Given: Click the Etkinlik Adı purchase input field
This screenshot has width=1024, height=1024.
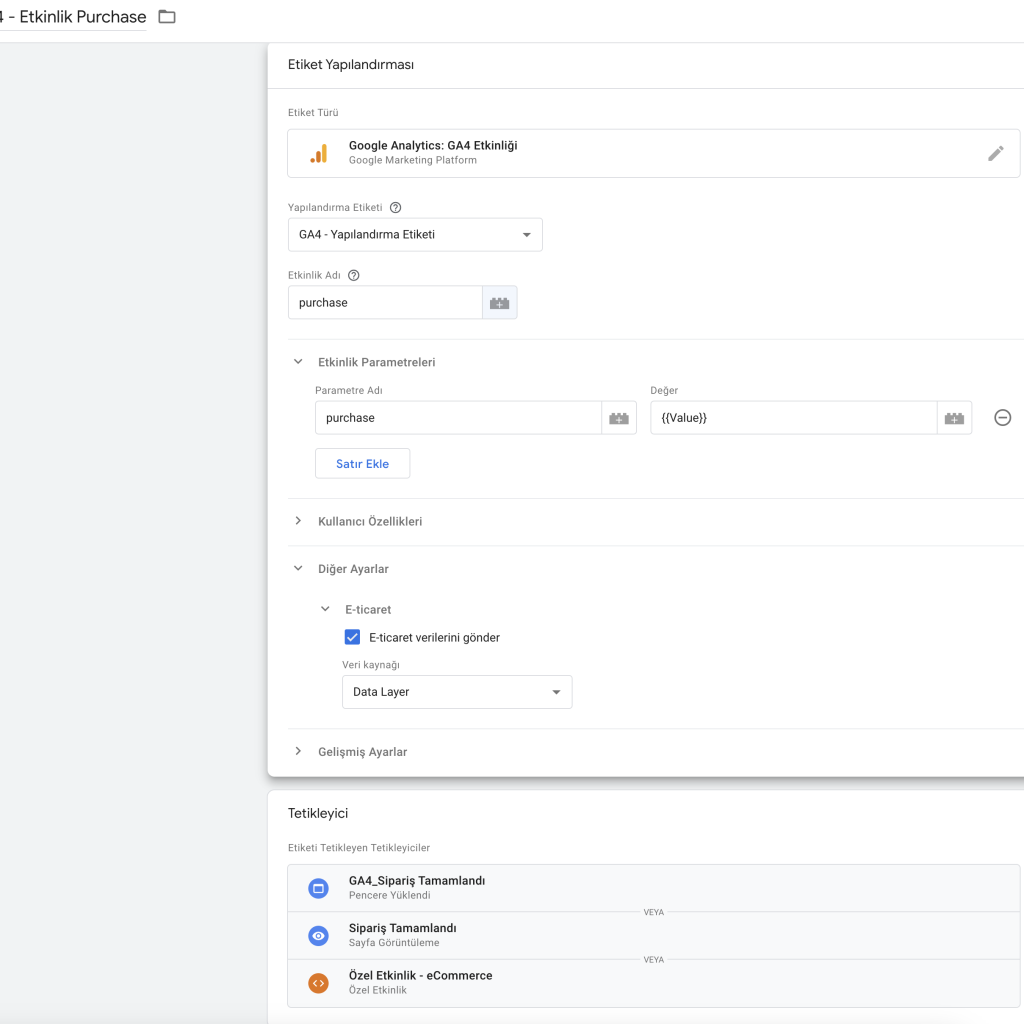Looking at the screenshot, I should [385, 303].
